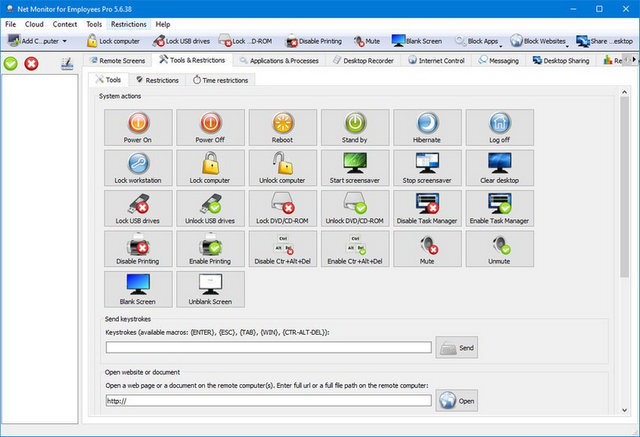This screenshot has width=640, height=437.
Task: Click the Open website button
Action: (x=457, y=400)
